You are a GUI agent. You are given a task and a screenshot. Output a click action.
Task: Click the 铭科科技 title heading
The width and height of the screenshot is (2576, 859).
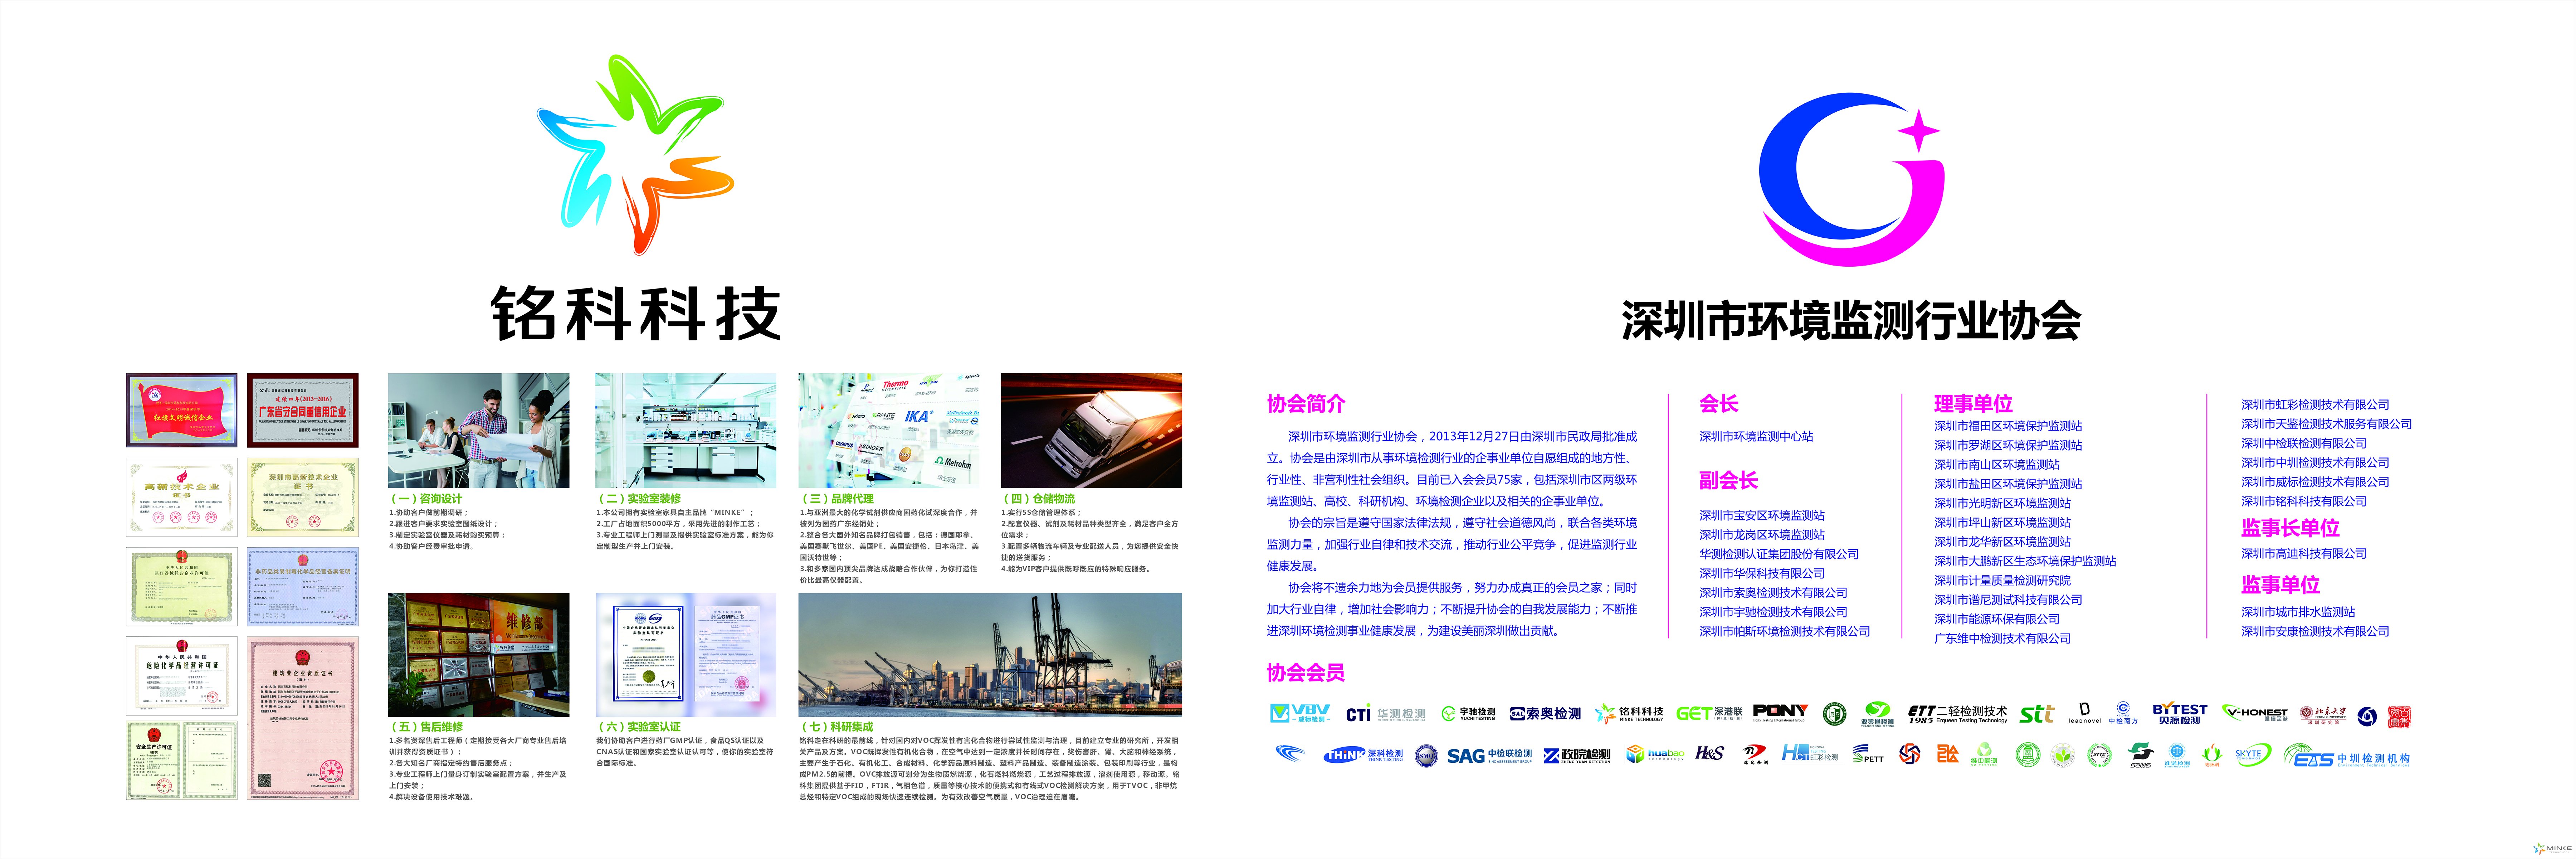click(x=636, y=314)
